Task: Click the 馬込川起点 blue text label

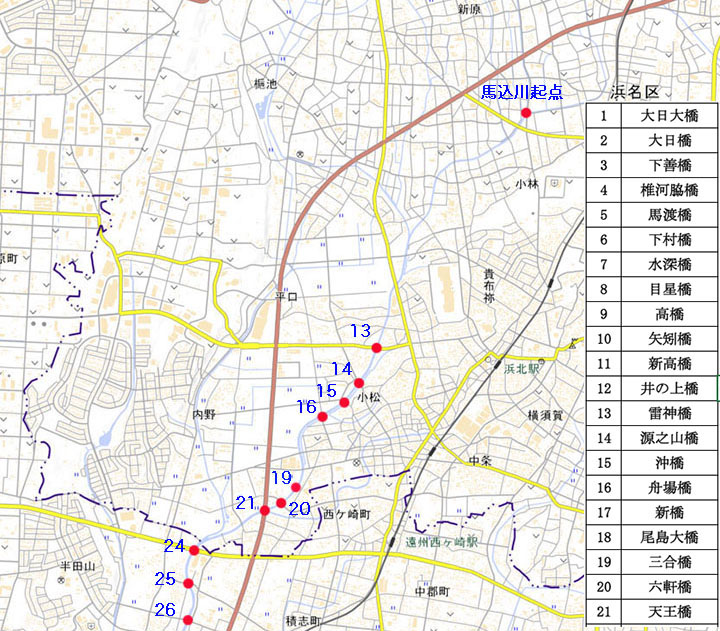Action: coord(522,93)
